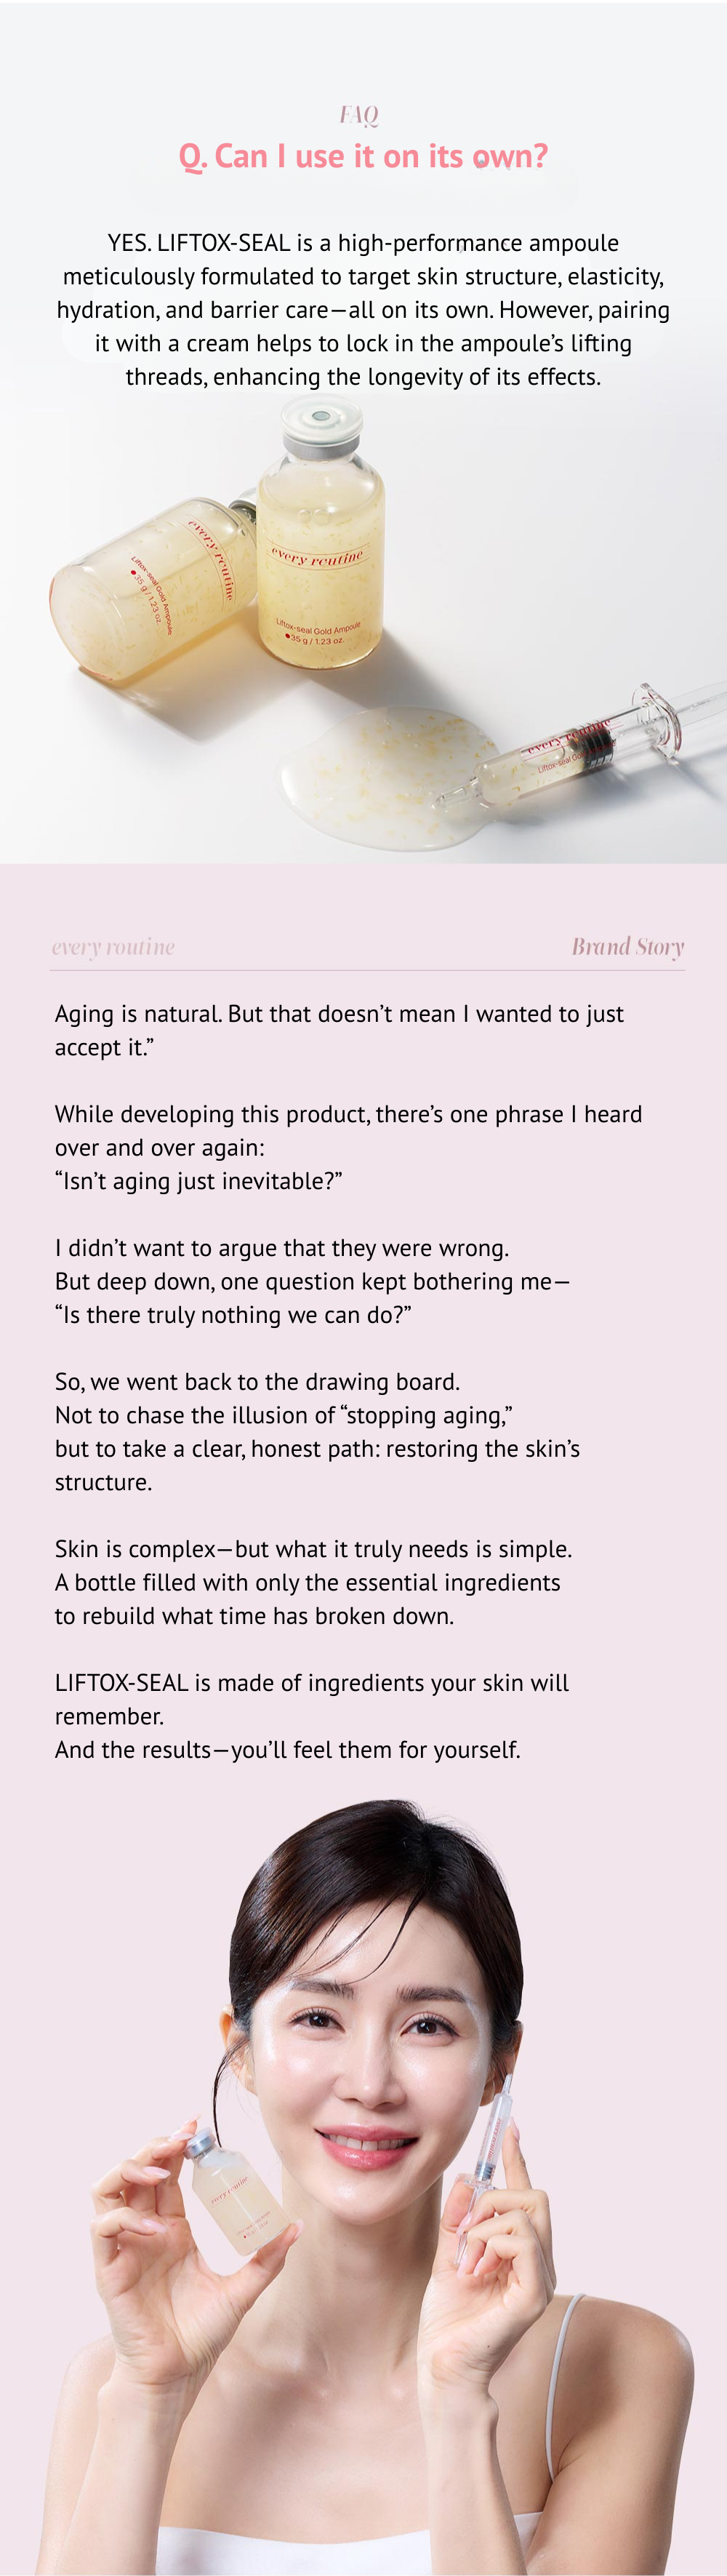Click the small FAQ label
Screen dimensions: 727x2576
pos(359,115)
